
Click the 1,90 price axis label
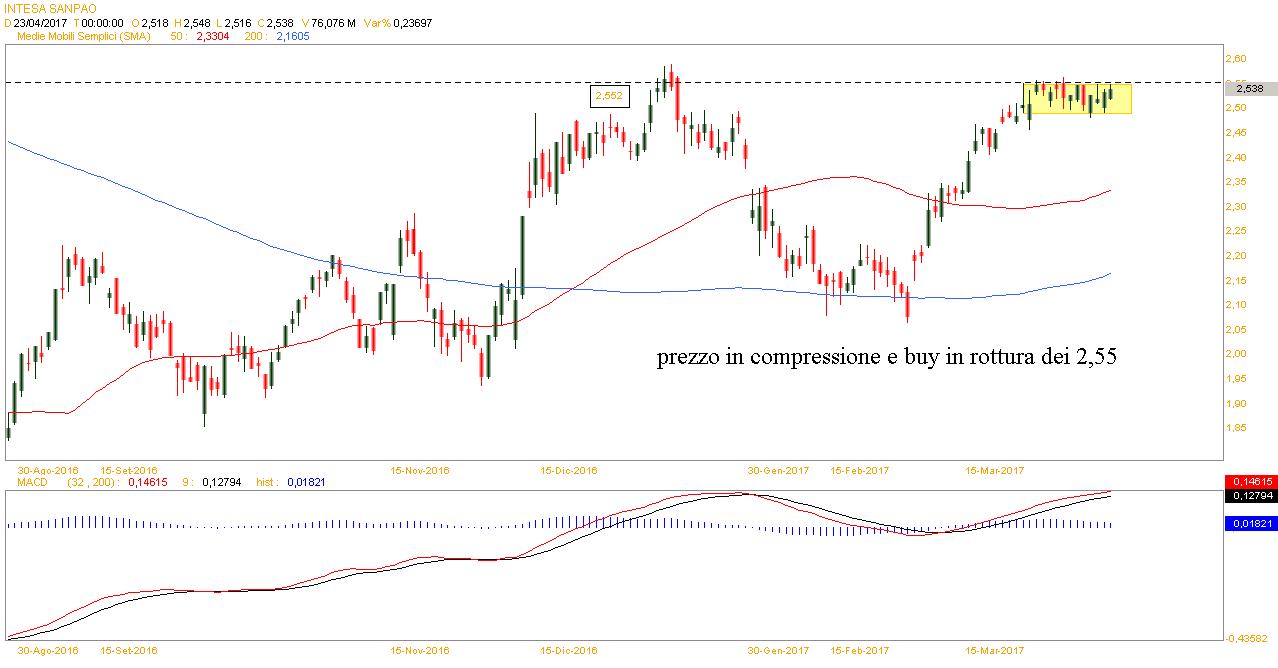point(1238,403)
